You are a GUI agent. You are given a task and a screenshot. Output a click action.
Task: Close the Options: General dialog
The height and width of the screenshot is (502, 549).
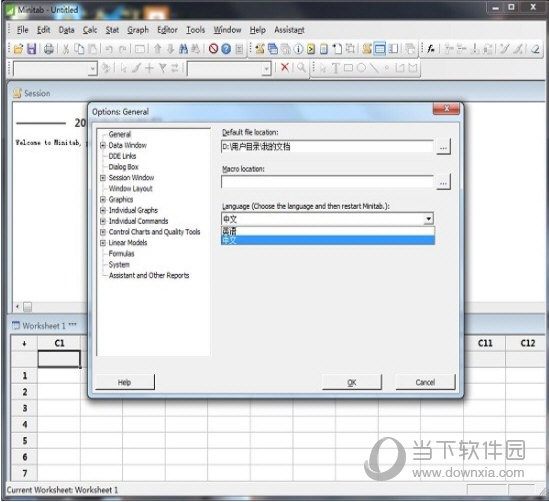coord(446,109)
